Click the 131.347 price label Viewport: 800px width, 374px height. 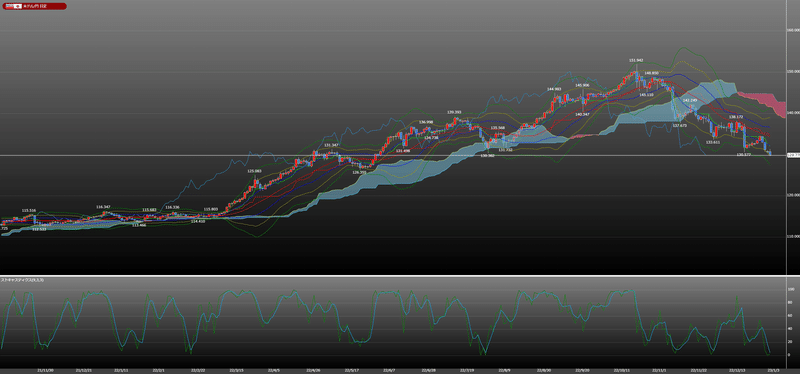click(x=332, y=145)
